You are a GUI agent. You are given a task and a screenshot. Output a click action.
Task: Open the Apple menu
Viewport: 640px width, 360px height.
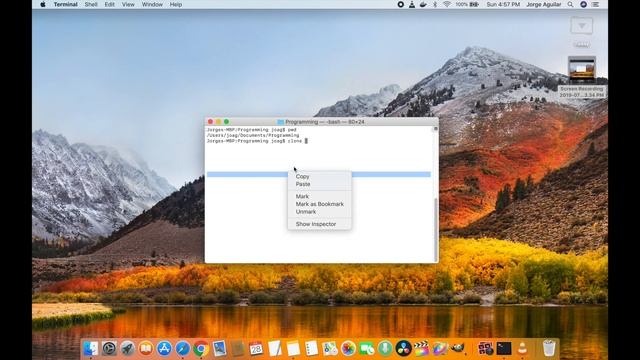tap(43, 4)
